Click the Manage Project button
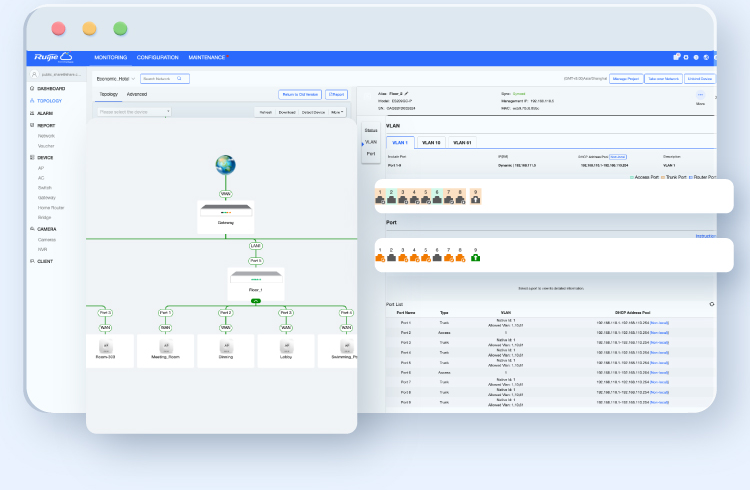Viewport: 750px width, 490px height. [x=625, y=78]
